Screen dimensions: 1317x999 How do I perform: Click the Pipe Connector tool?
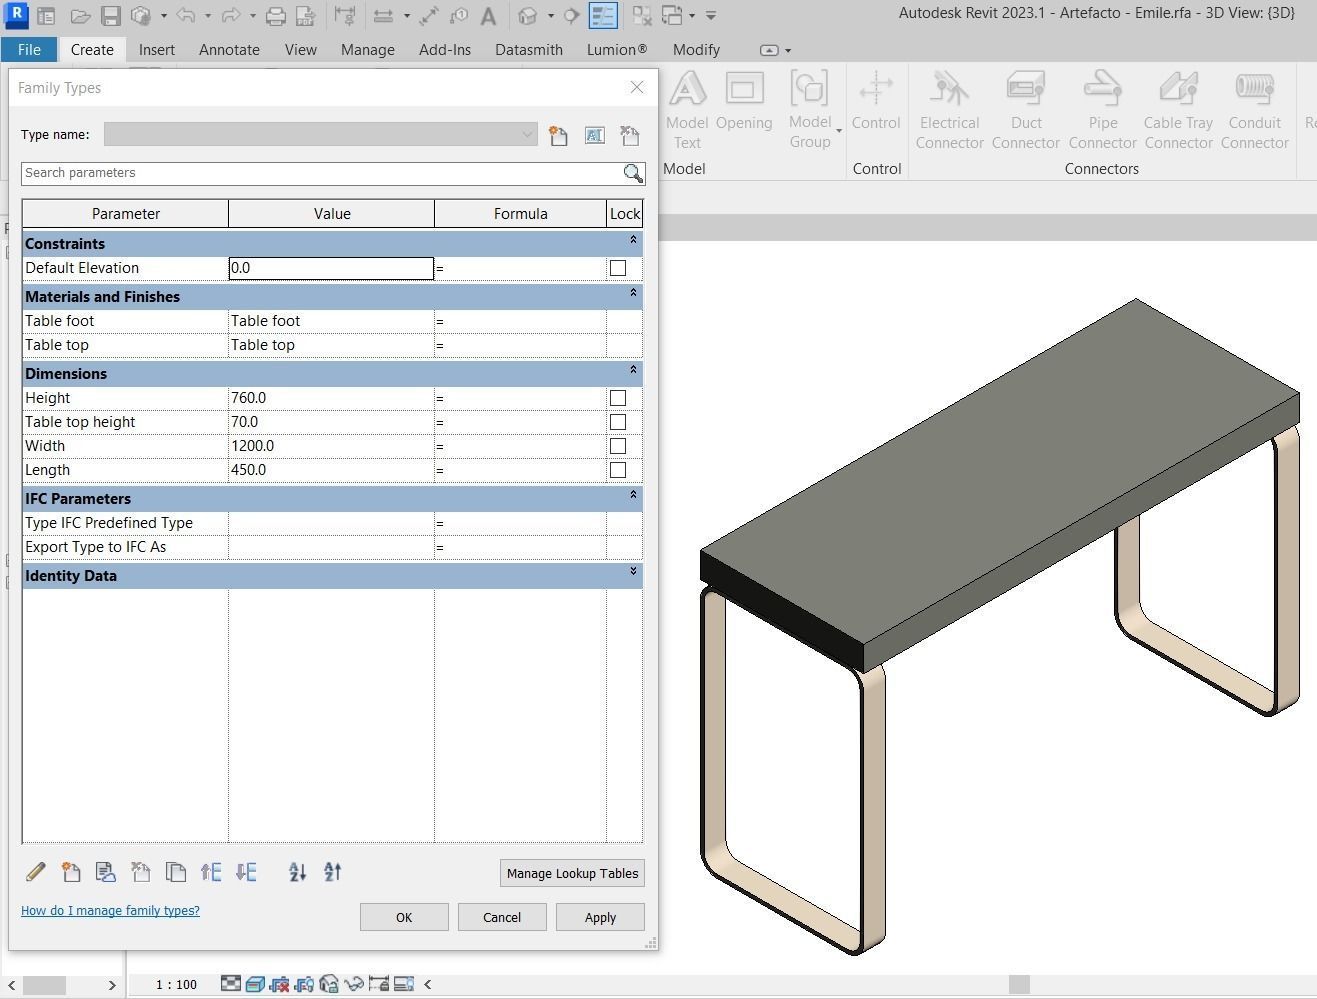point(1103,110)
